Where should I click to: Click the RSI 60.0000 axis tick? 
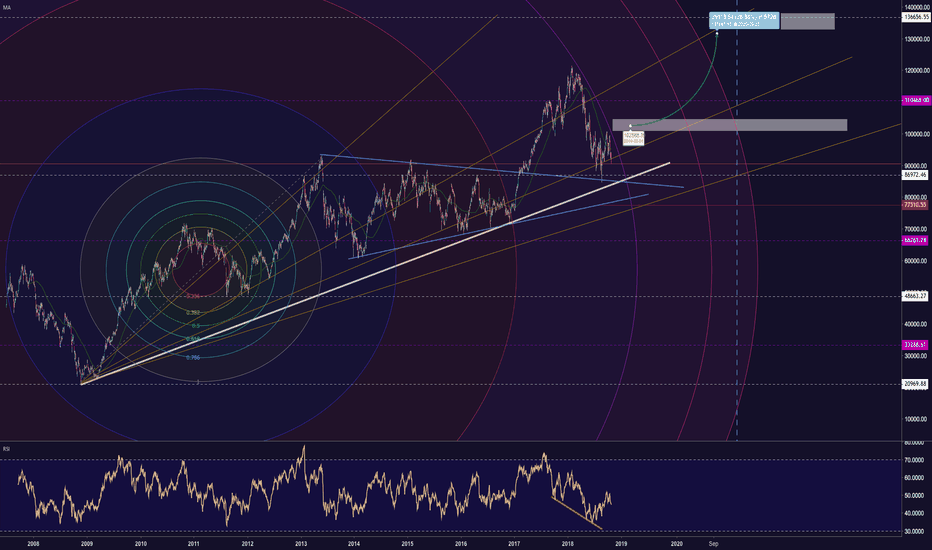tap(914, 477)
